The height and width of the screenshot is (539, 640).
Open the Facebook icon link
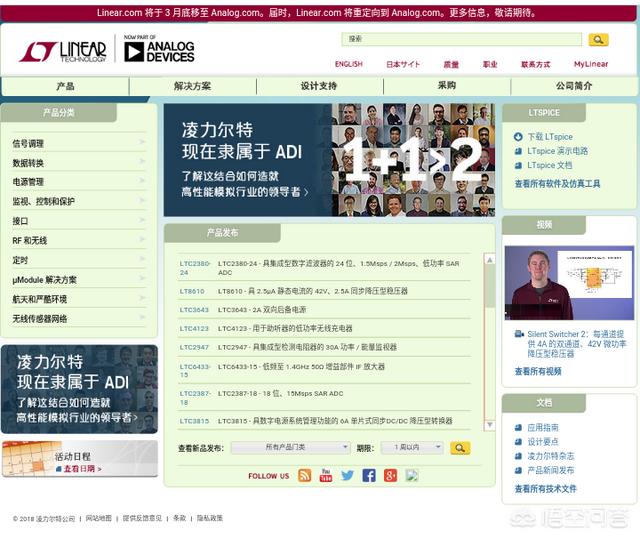click(369, 475)
